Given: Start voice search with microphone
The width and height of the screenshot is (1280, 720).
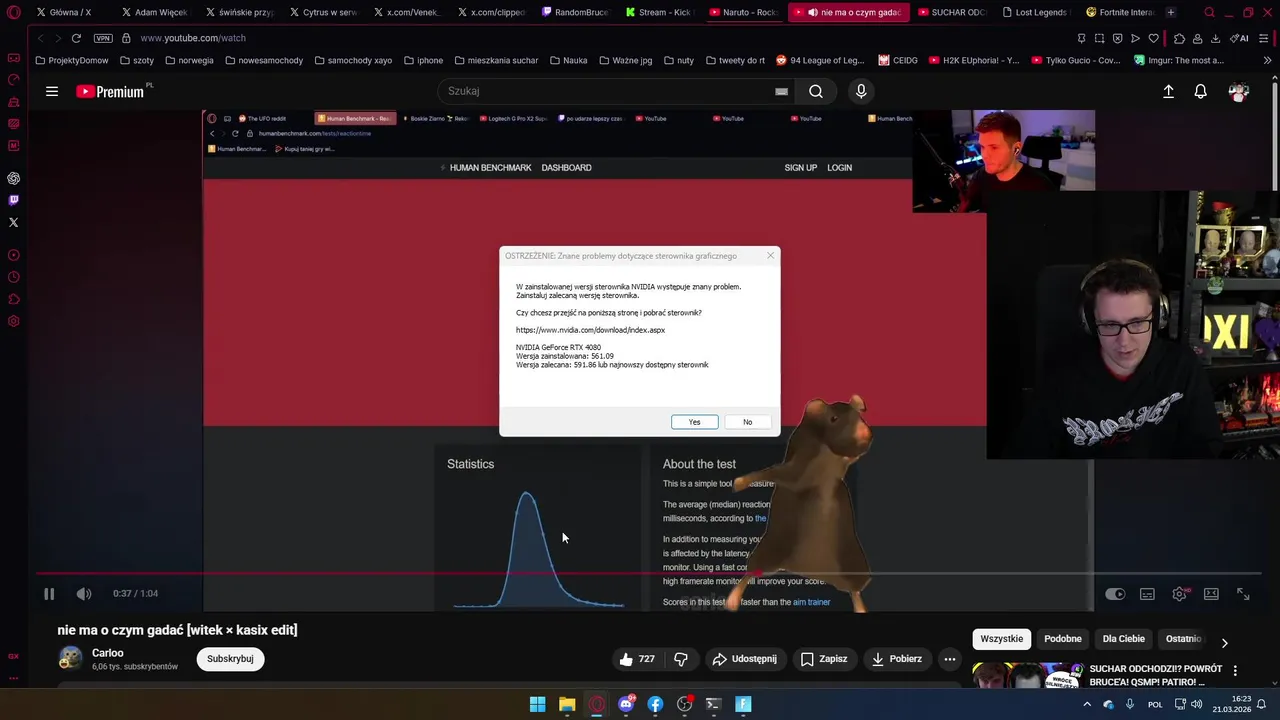Looking at the screenshot, I should click(861, 91).
